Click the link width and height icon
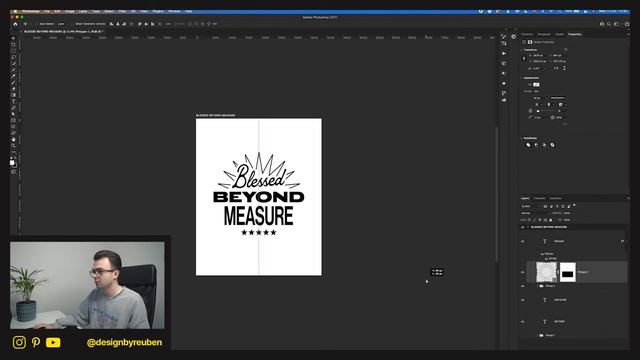The image size is (640, 360). 524,58
